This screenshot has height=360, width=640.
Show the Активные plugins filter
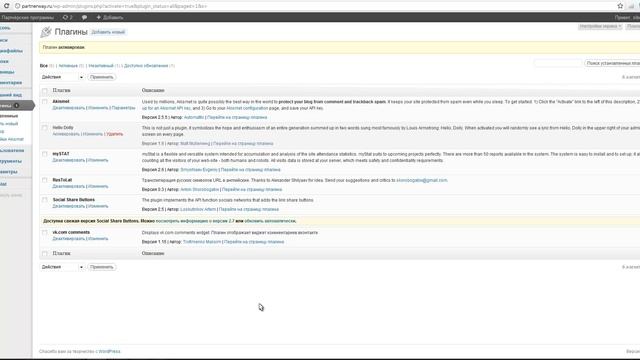tap(68, 66)
